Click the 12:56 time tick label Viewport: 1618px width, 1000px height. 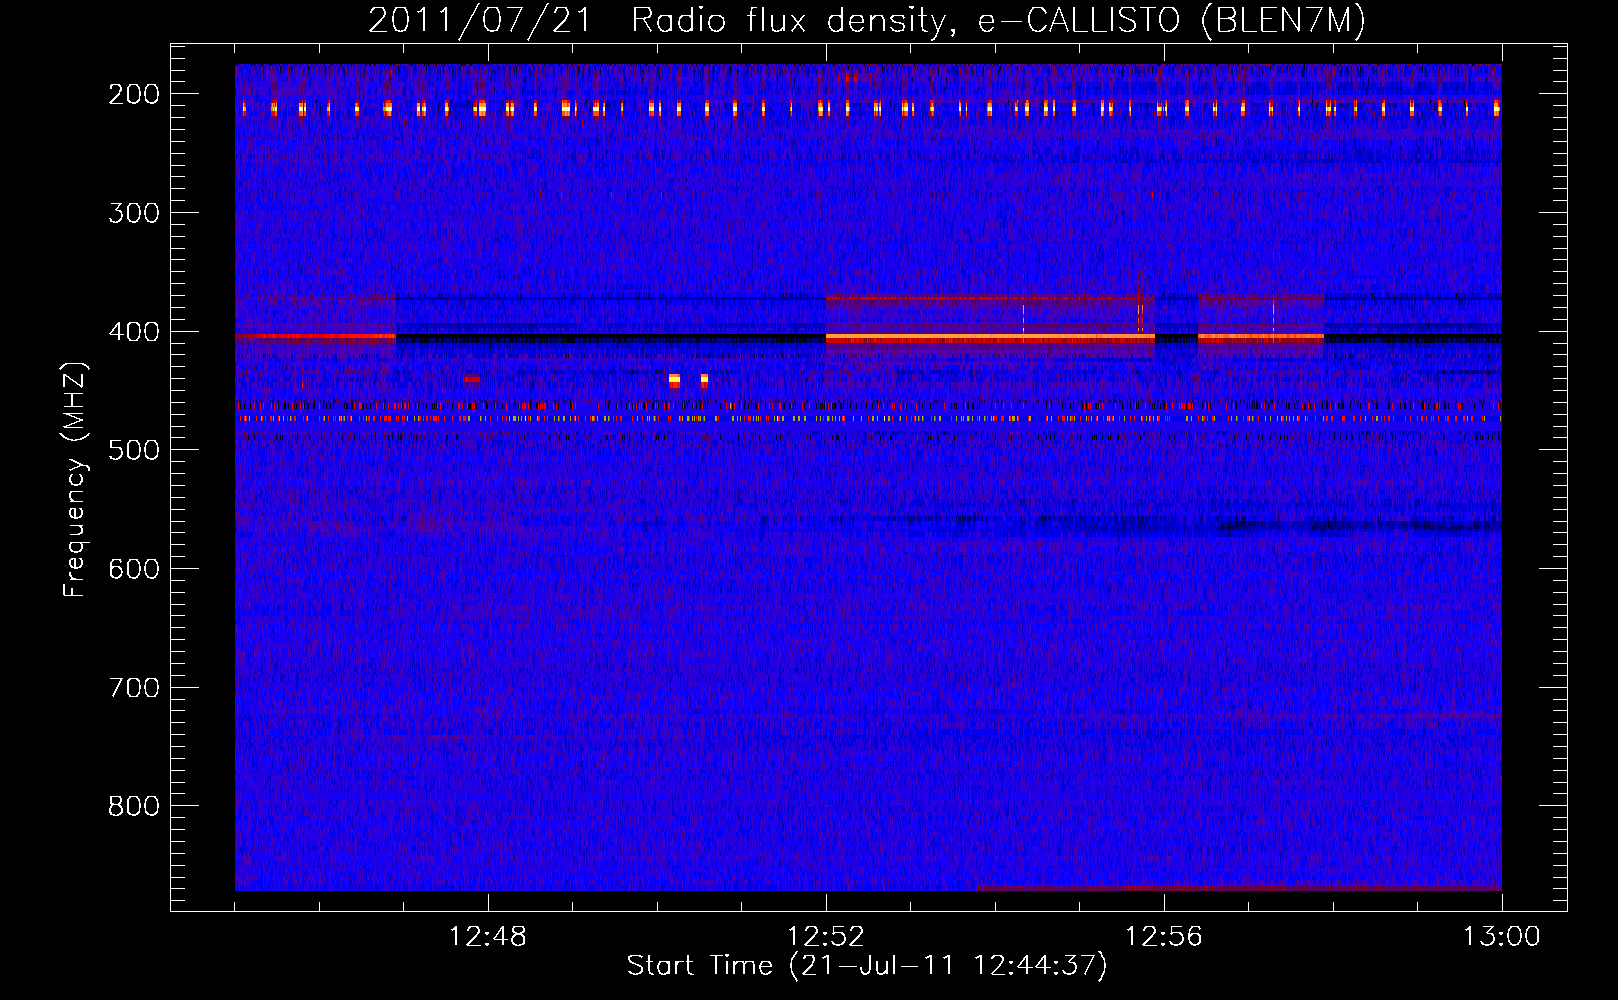[x=1164, y=937]
